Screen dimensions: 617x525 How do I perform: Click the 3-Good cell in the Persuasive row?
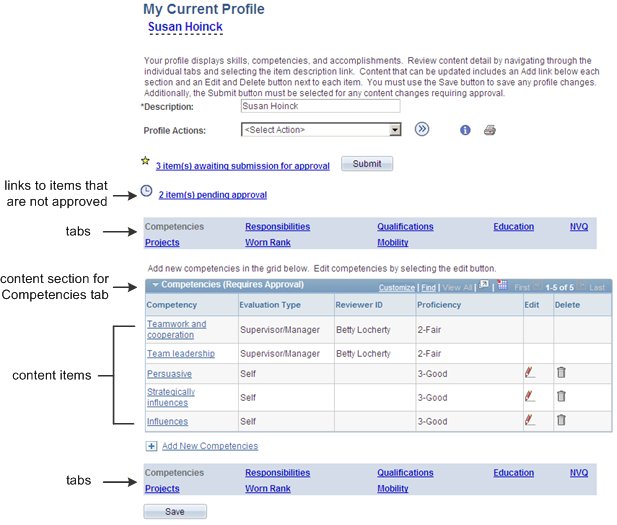pyautogui.click(x=432, y=373)
